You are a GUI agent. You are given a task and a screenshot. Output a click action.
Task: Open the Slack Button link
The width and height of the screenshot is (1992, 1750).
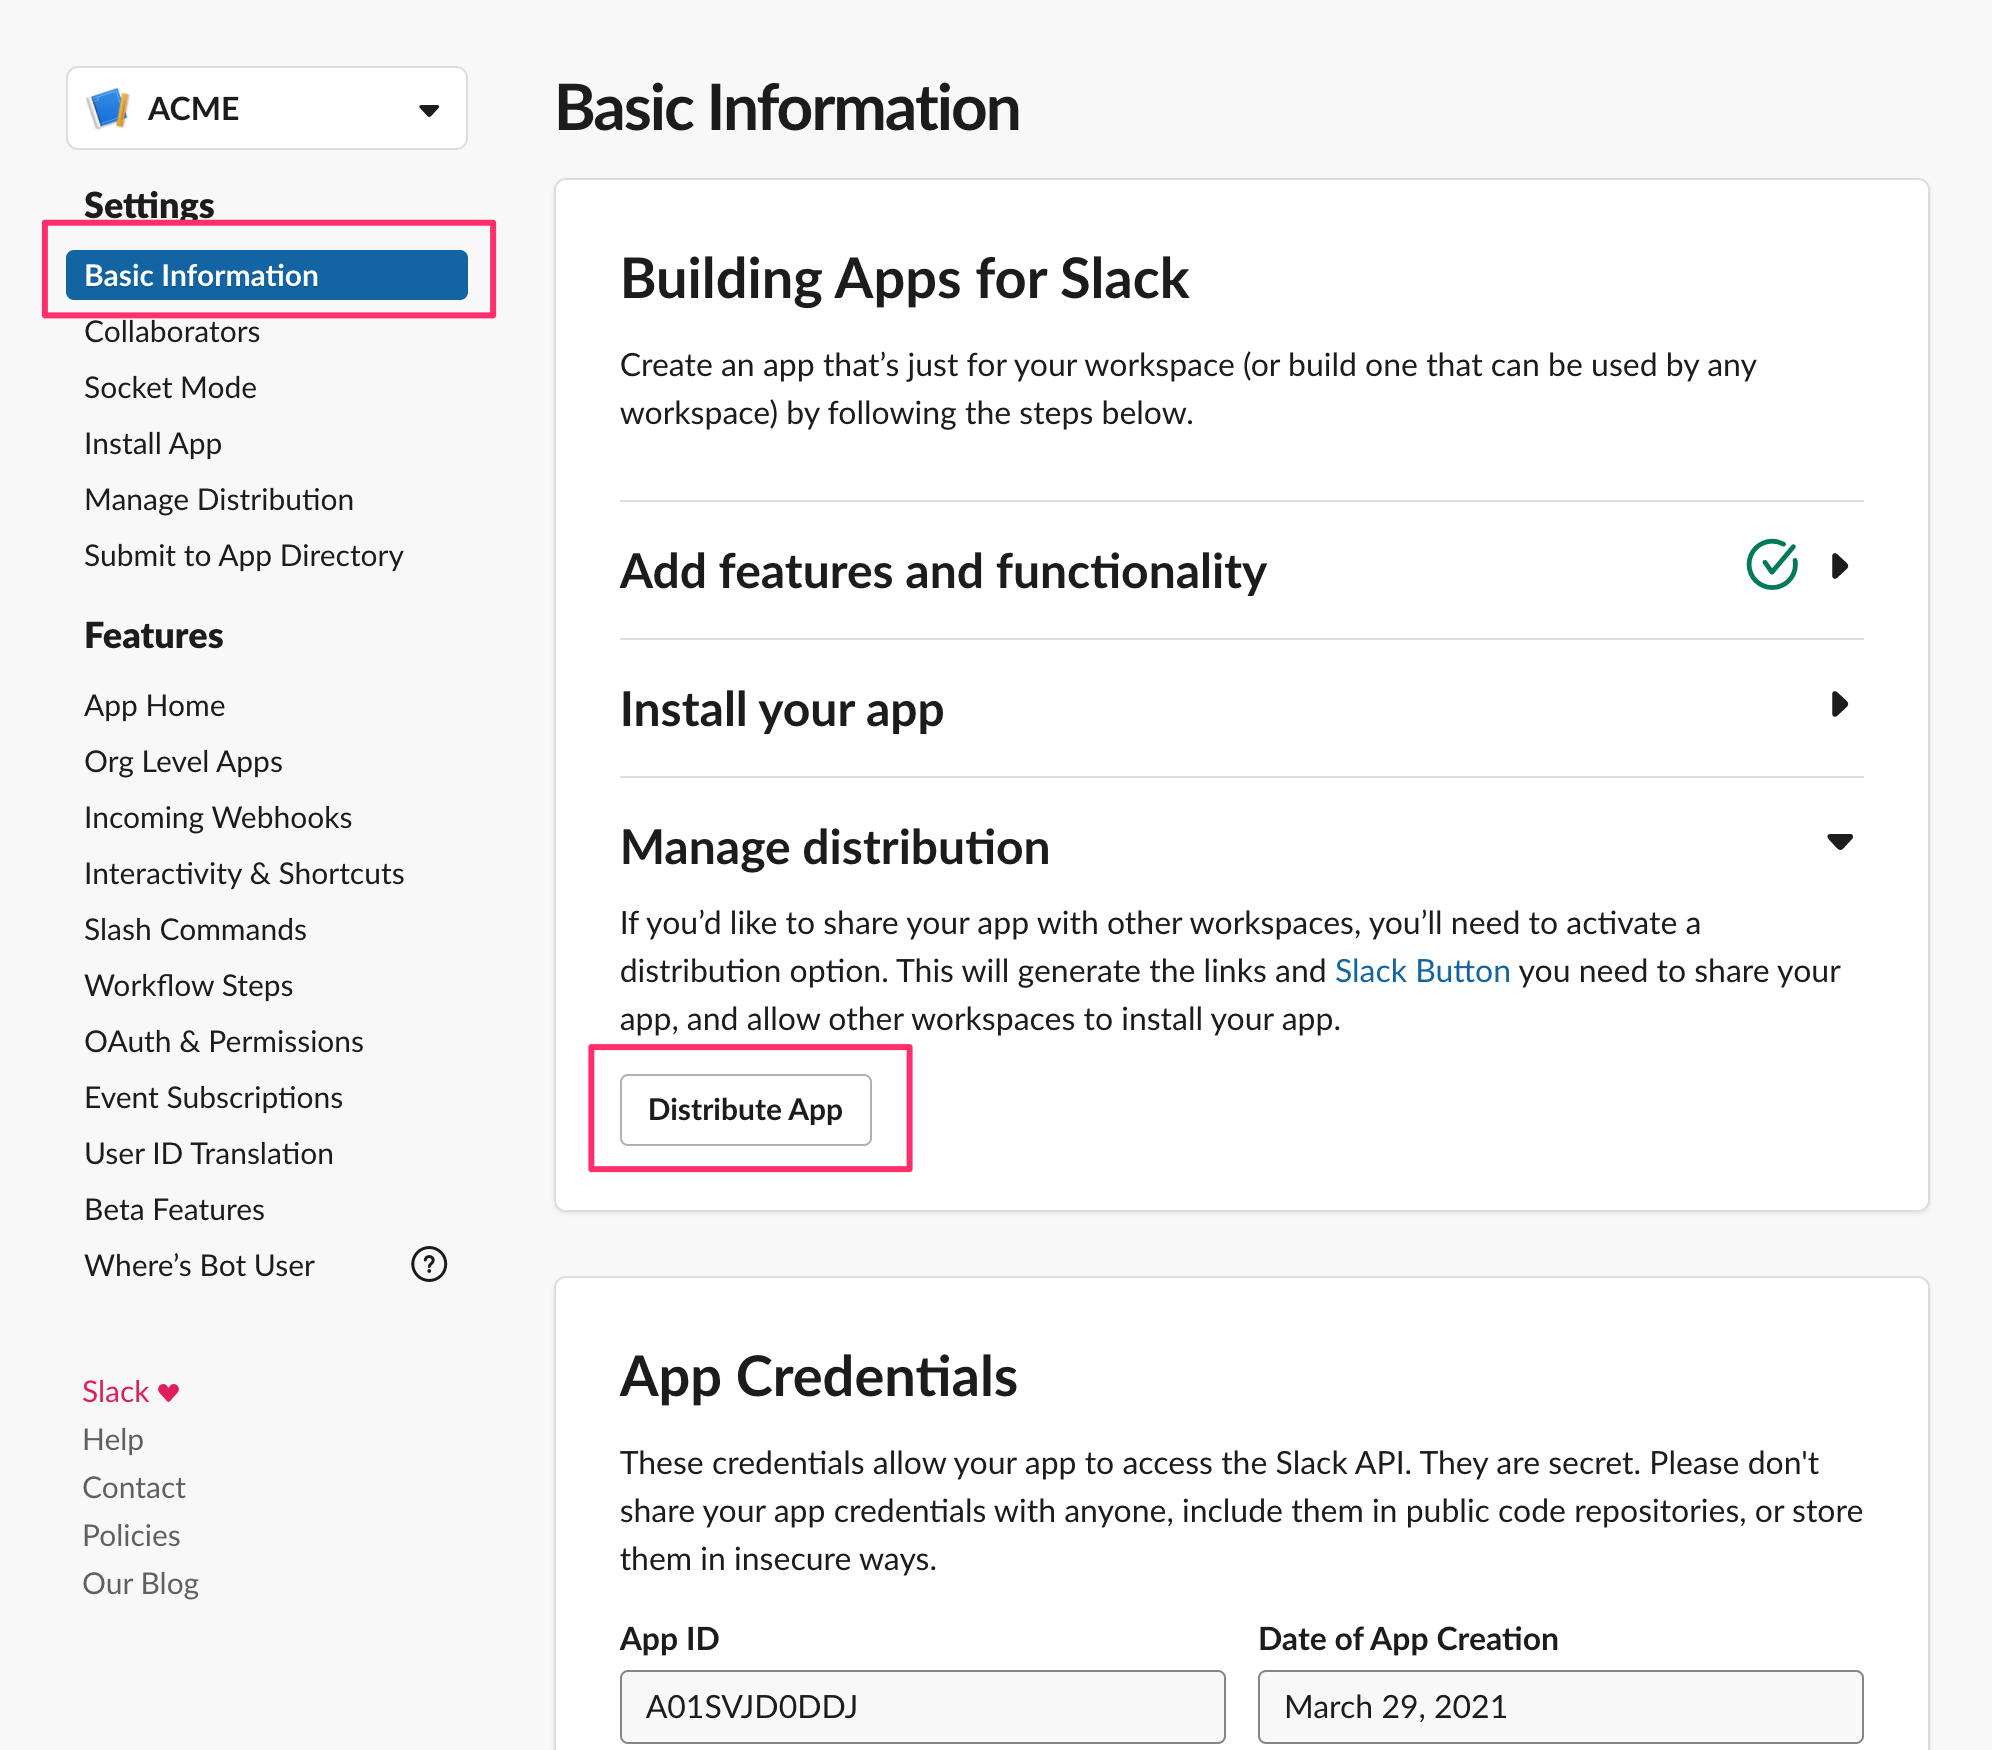tap(1421, 971)
